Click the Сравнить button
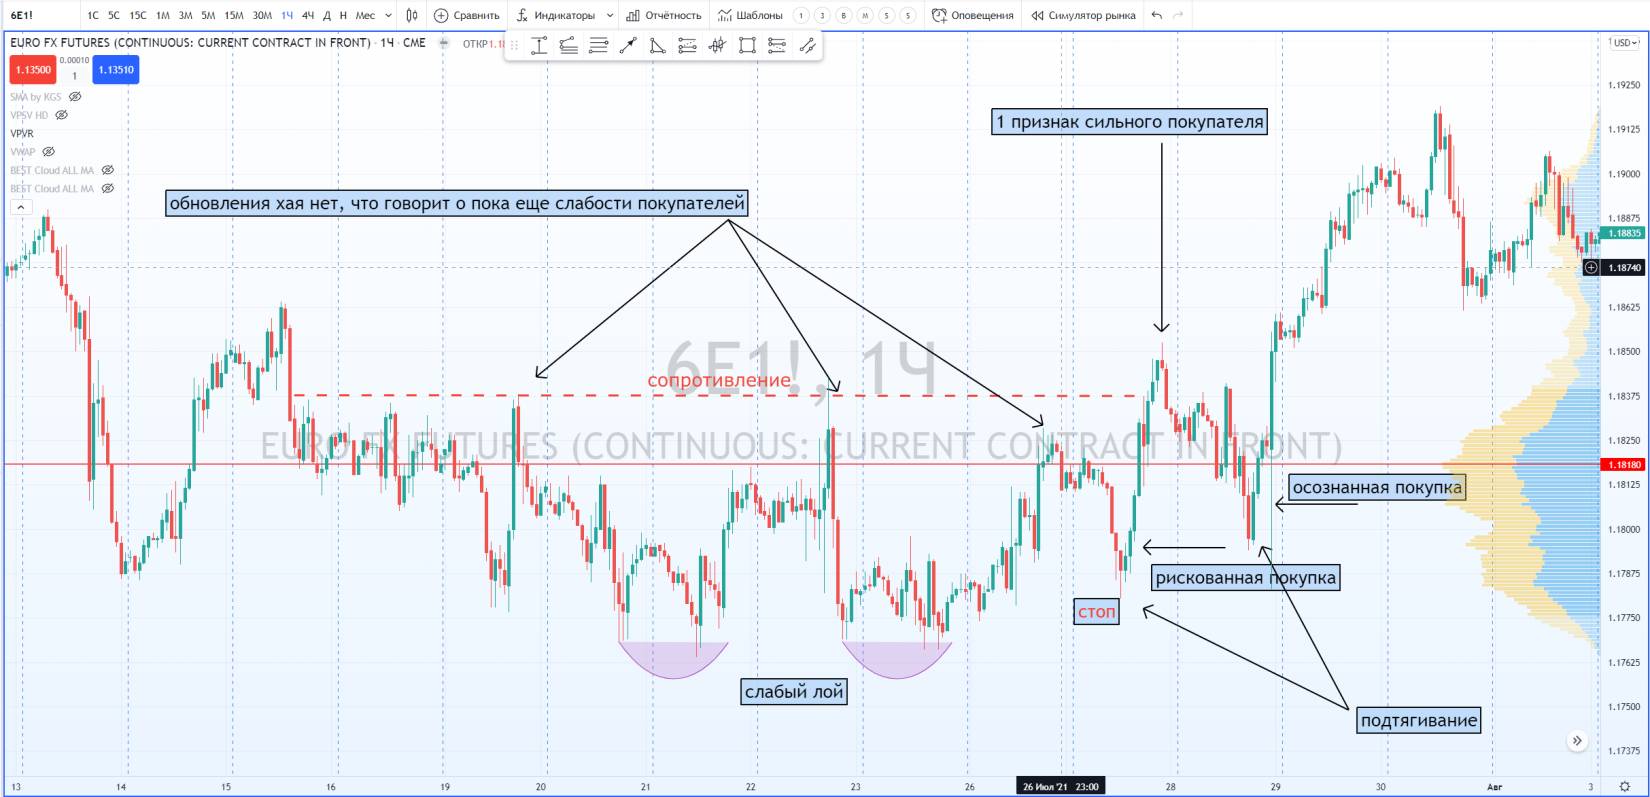The width and height of the screenshot is (1650, 797). (x=467, y=15)
